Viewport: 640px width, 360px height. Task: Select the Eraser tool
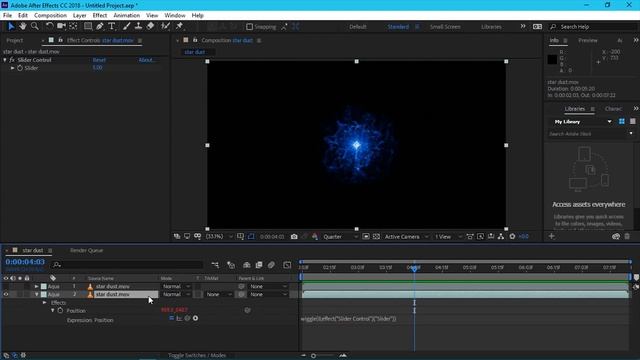coord(151,26)
